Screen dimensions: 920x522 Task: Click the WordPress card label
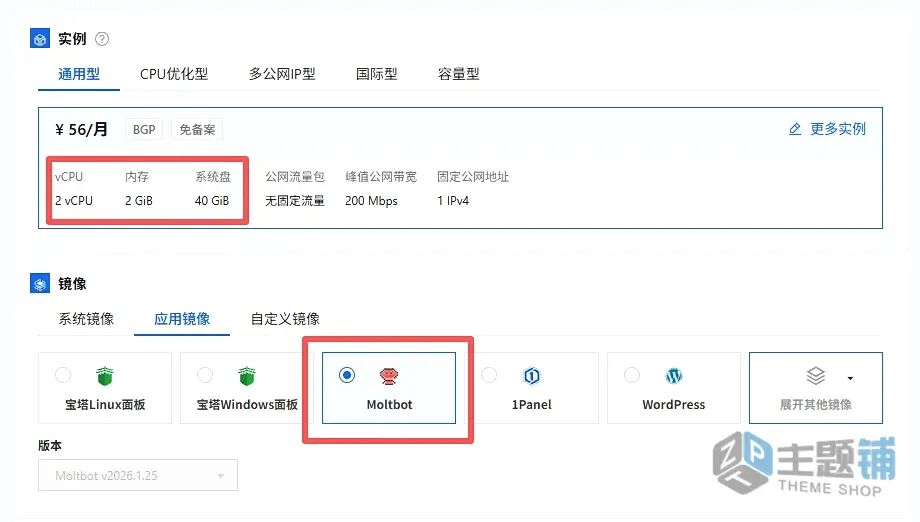pyautogui.click(x=674, y=405)
